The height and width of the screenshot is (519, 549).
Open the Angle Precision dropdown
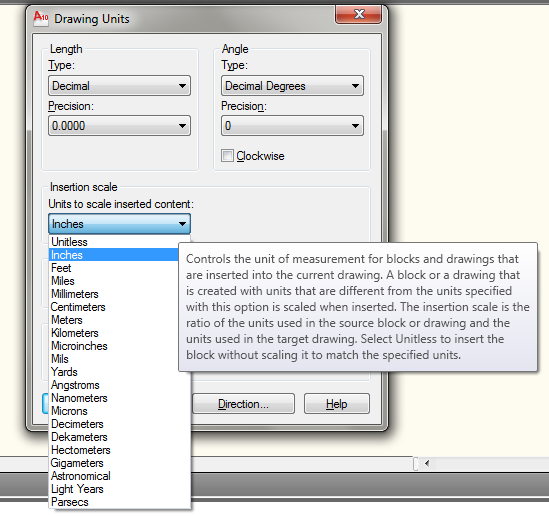tap(292, 125)
